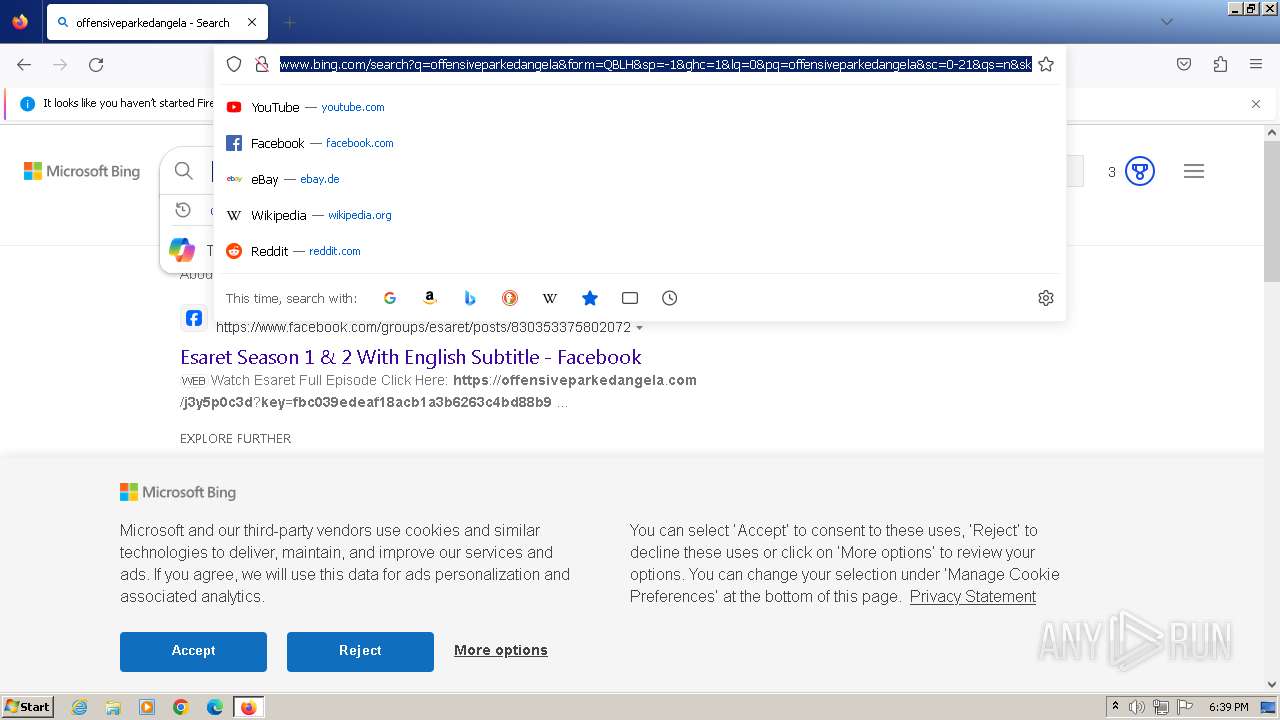Open a new tab with the plus button
The image size is (1280, 720).
point(289,22)
